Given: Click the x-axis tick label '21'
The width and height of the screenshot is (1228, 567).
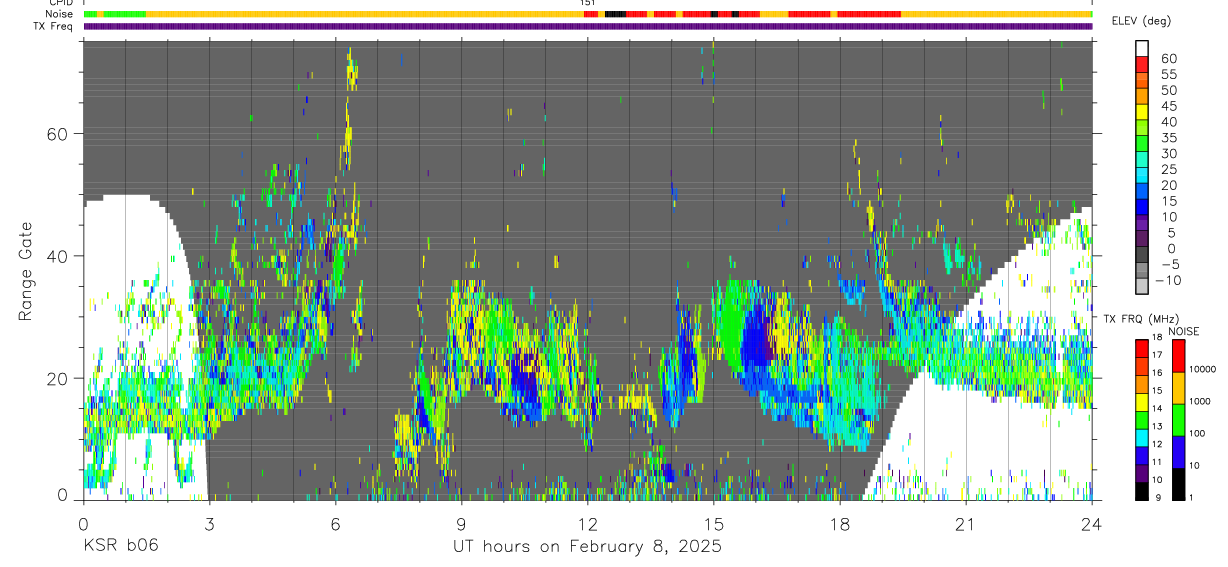Looking at the screenshot, I should pyautogui.click(x=966, y=523).
